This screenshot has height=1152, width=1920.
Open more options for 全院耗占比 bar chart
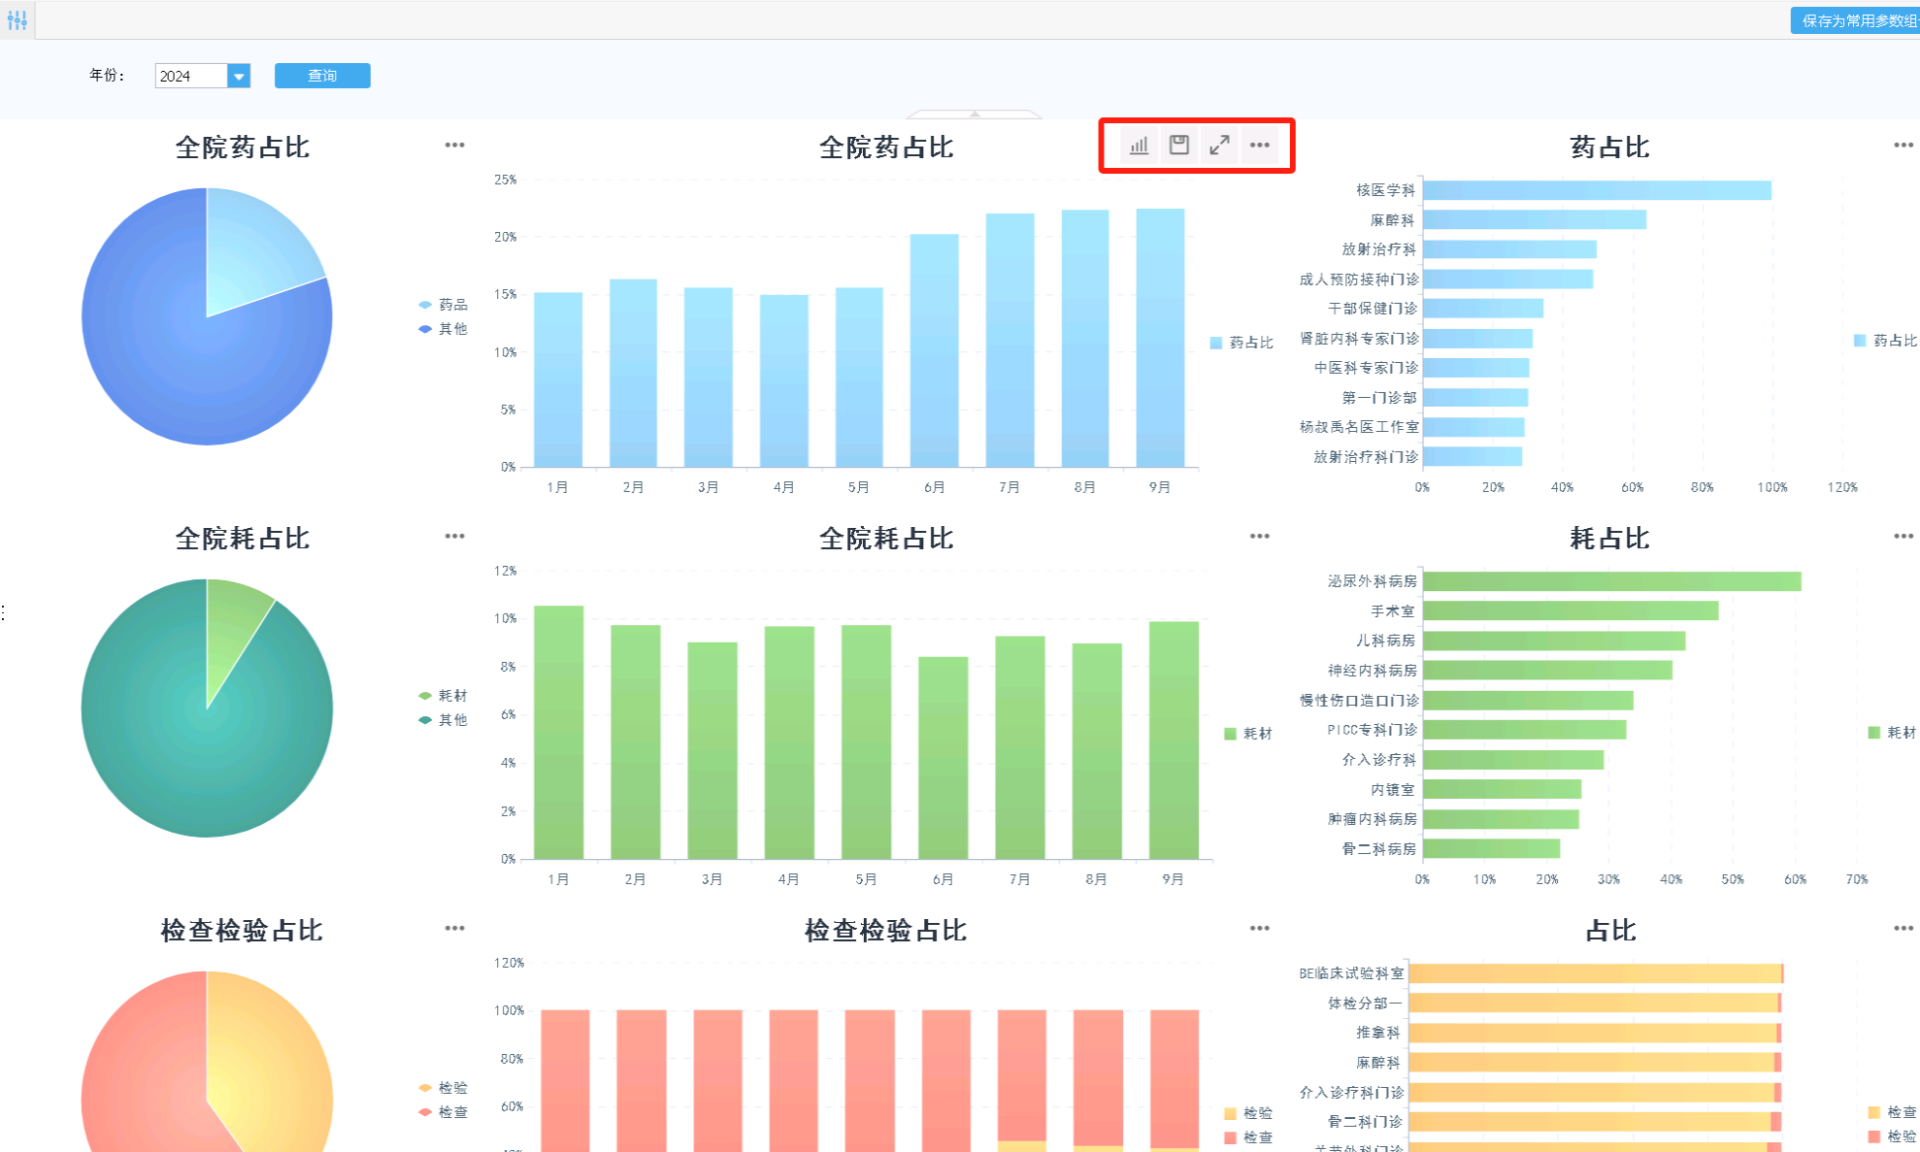point(1259,536)
